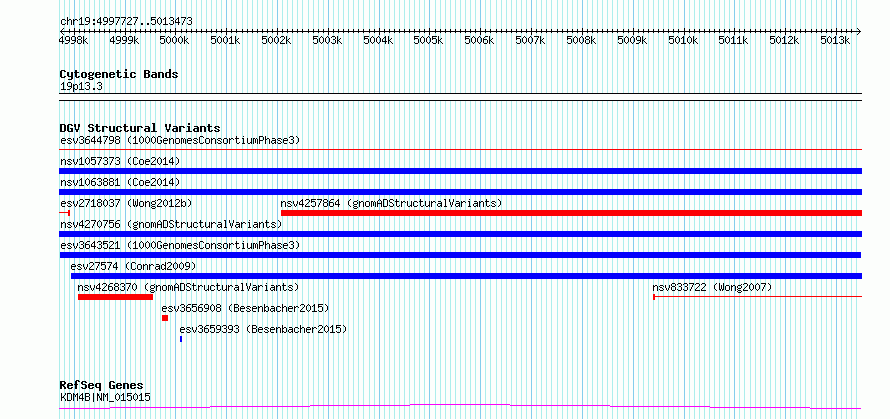Click the short red nsv4268370 bar
Viewport: 890px width, 419px height.
click(x=115, y=297)
